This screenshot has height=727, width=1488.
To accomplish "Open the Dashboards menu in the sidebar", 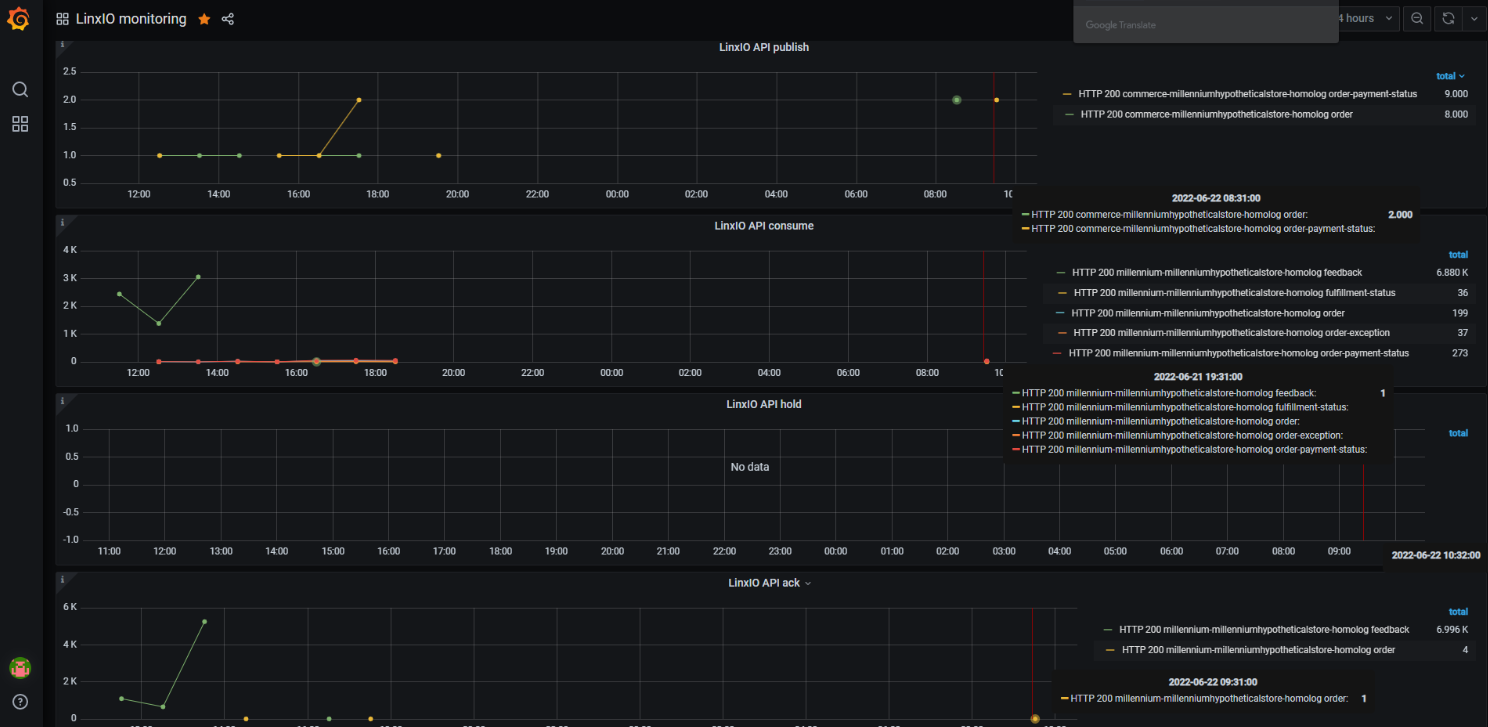I will (x=20, y=124).
